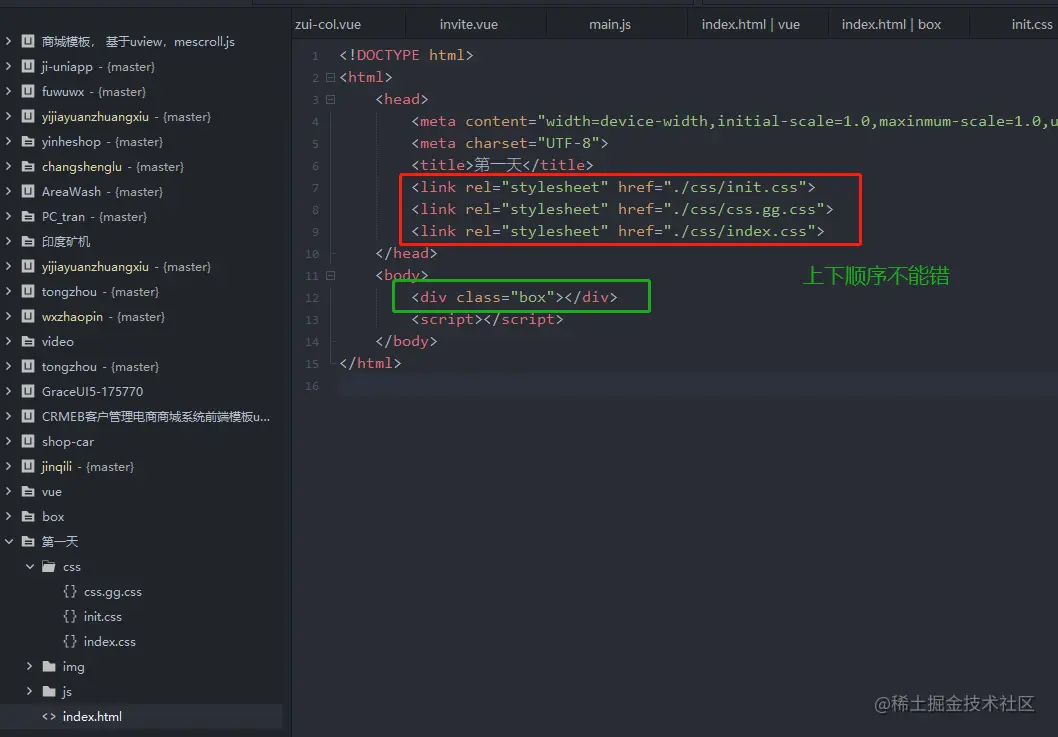Open the main.js tab

[x=610, y=25]
